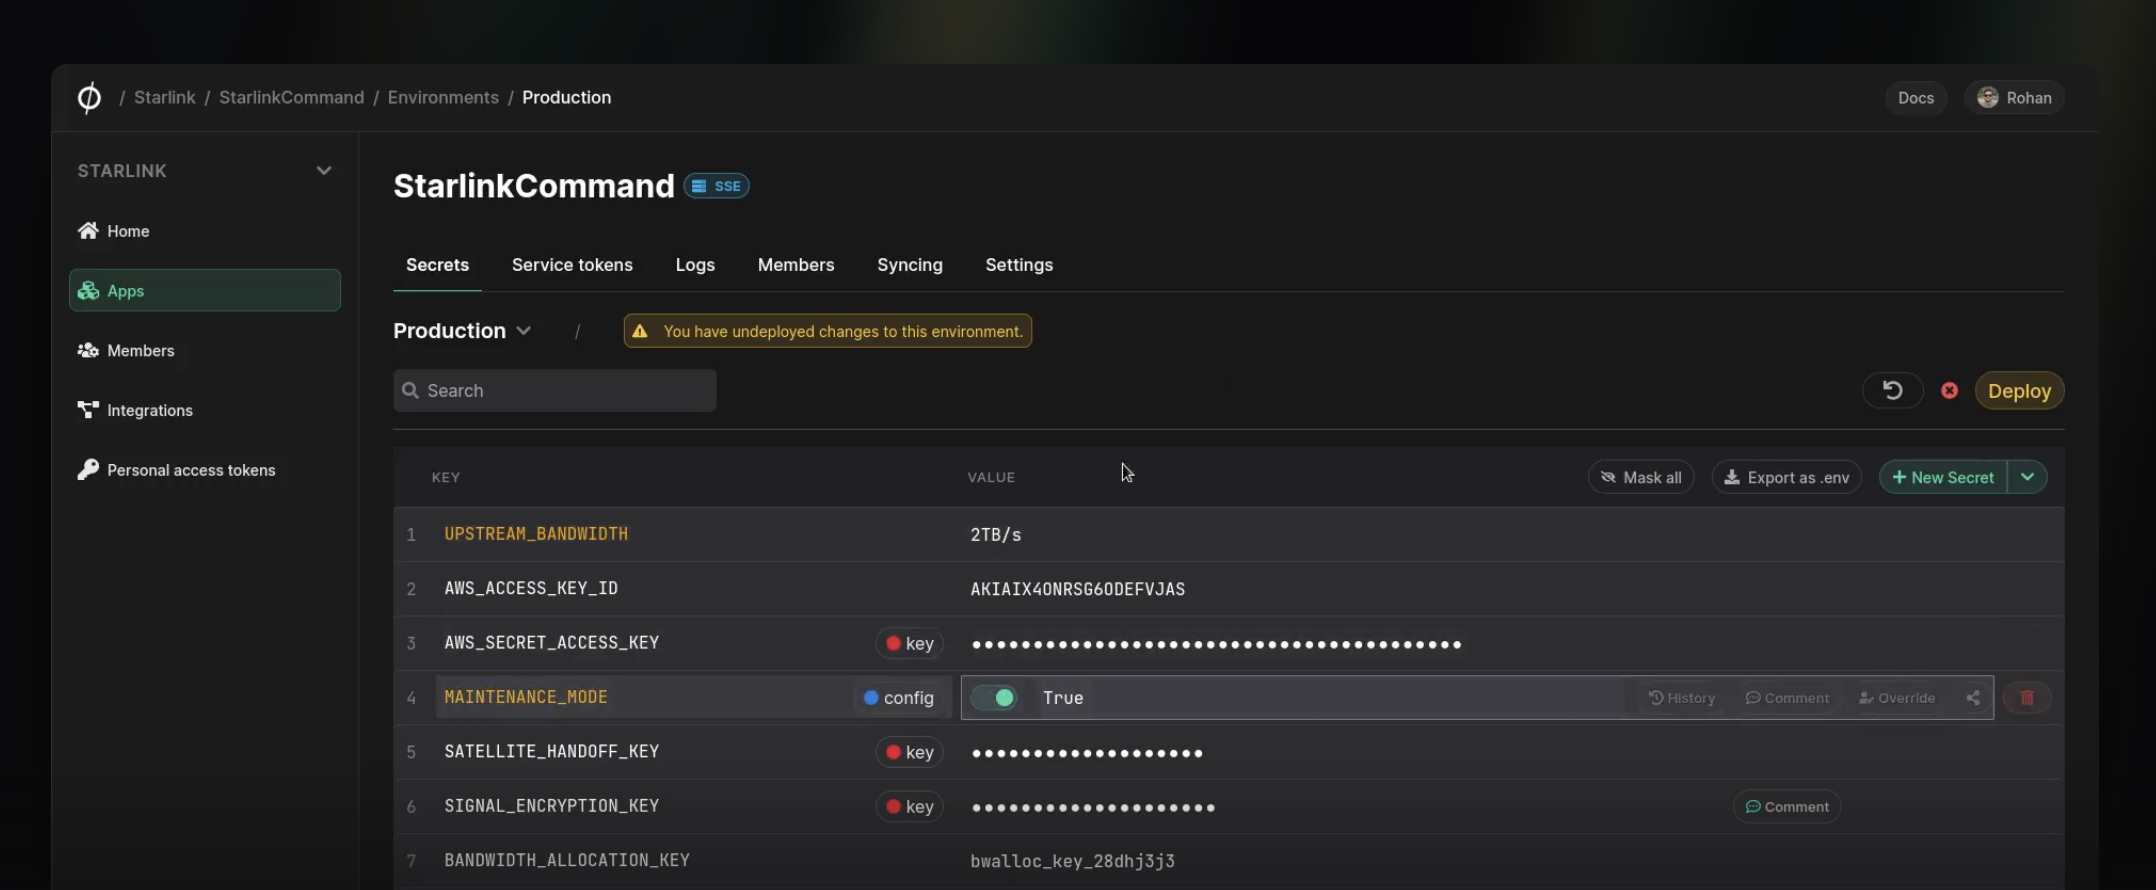This screenshot has height=890, width=2156.
Task: Click the undeployed changes warning icon
Action: click(x=640, y=331)
